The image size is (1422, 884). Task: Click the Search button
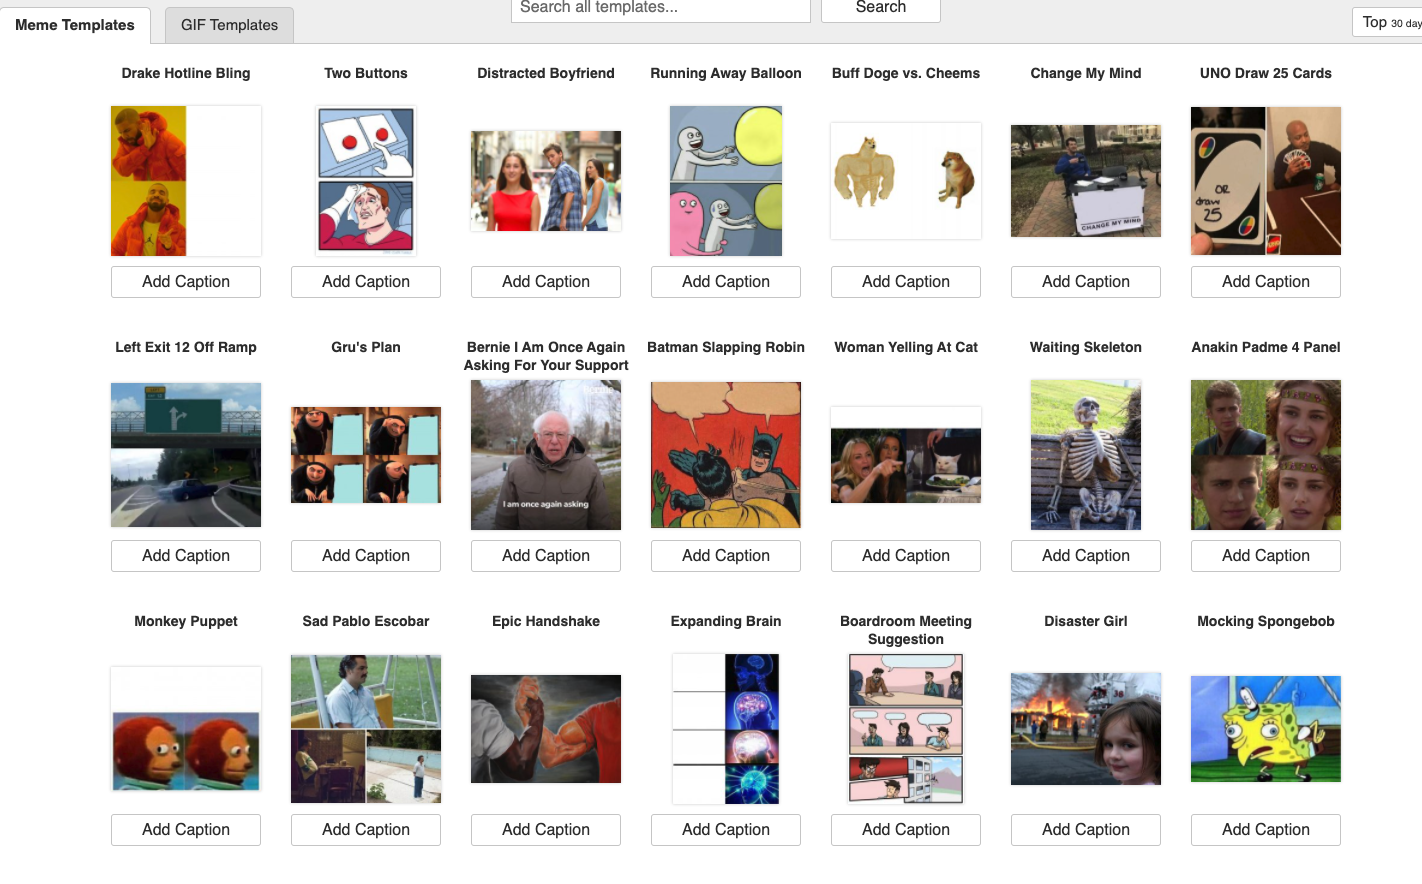[x=881, y=9]
